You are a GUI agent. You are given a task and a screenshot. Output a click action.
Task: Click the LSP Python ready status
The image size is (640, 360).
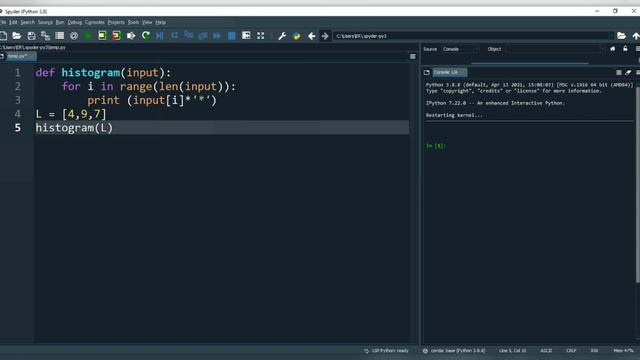(386, 351)
